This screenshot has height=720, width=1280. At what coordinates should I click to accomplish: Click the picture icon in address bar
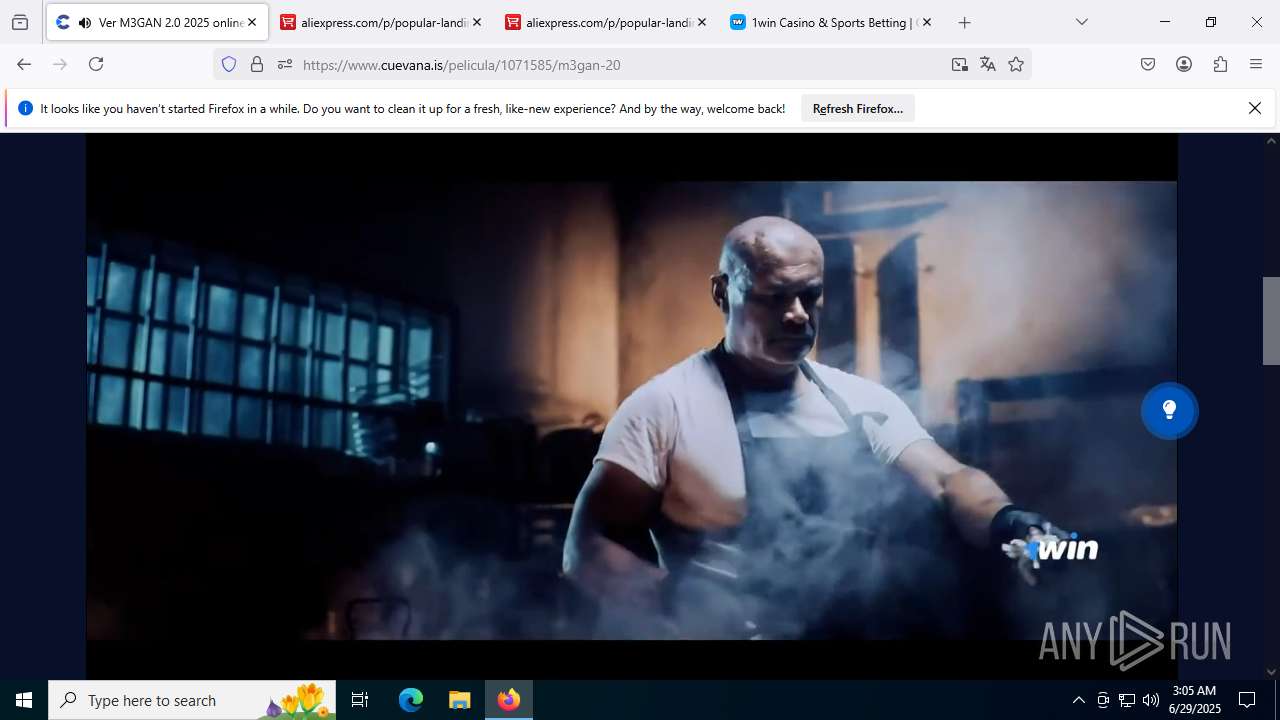[x=960, y=64]
